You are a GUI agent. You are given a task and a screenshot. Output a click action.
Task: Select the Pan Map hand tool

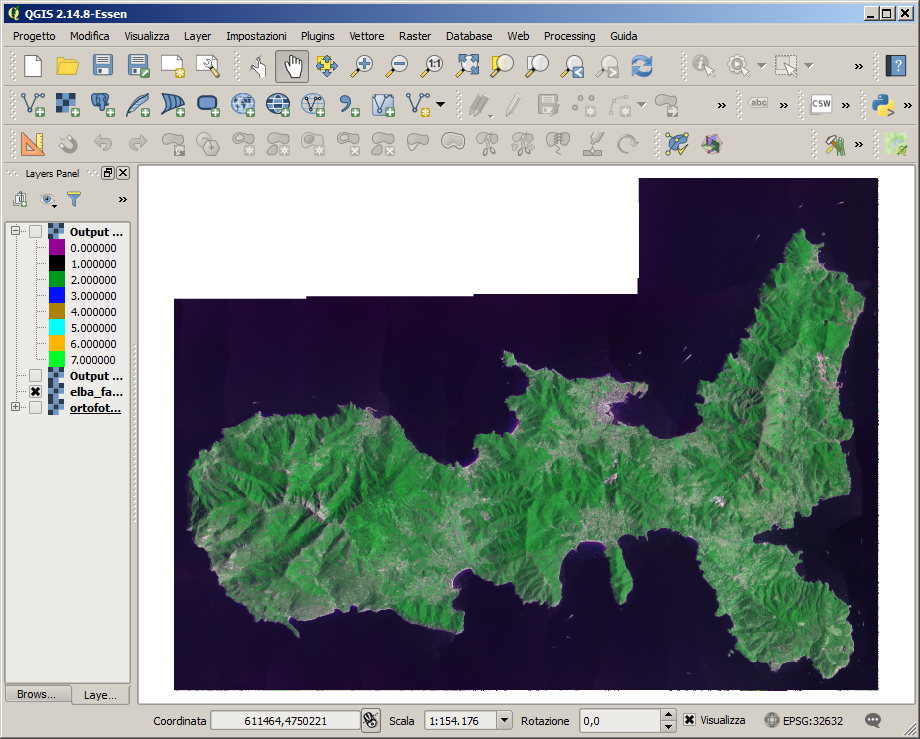[x=292, y=66]
